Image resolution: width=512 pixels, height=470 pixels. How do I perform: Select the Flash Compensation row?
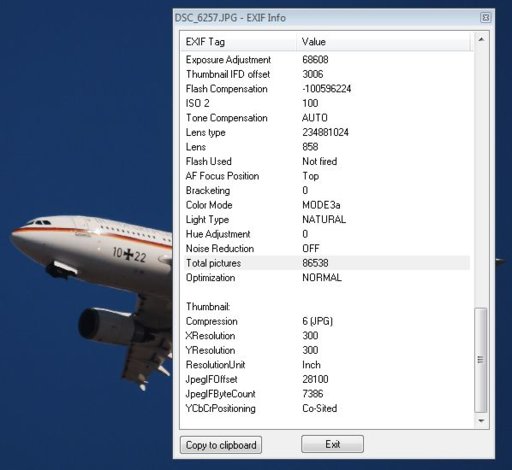(x=327, y=89)
